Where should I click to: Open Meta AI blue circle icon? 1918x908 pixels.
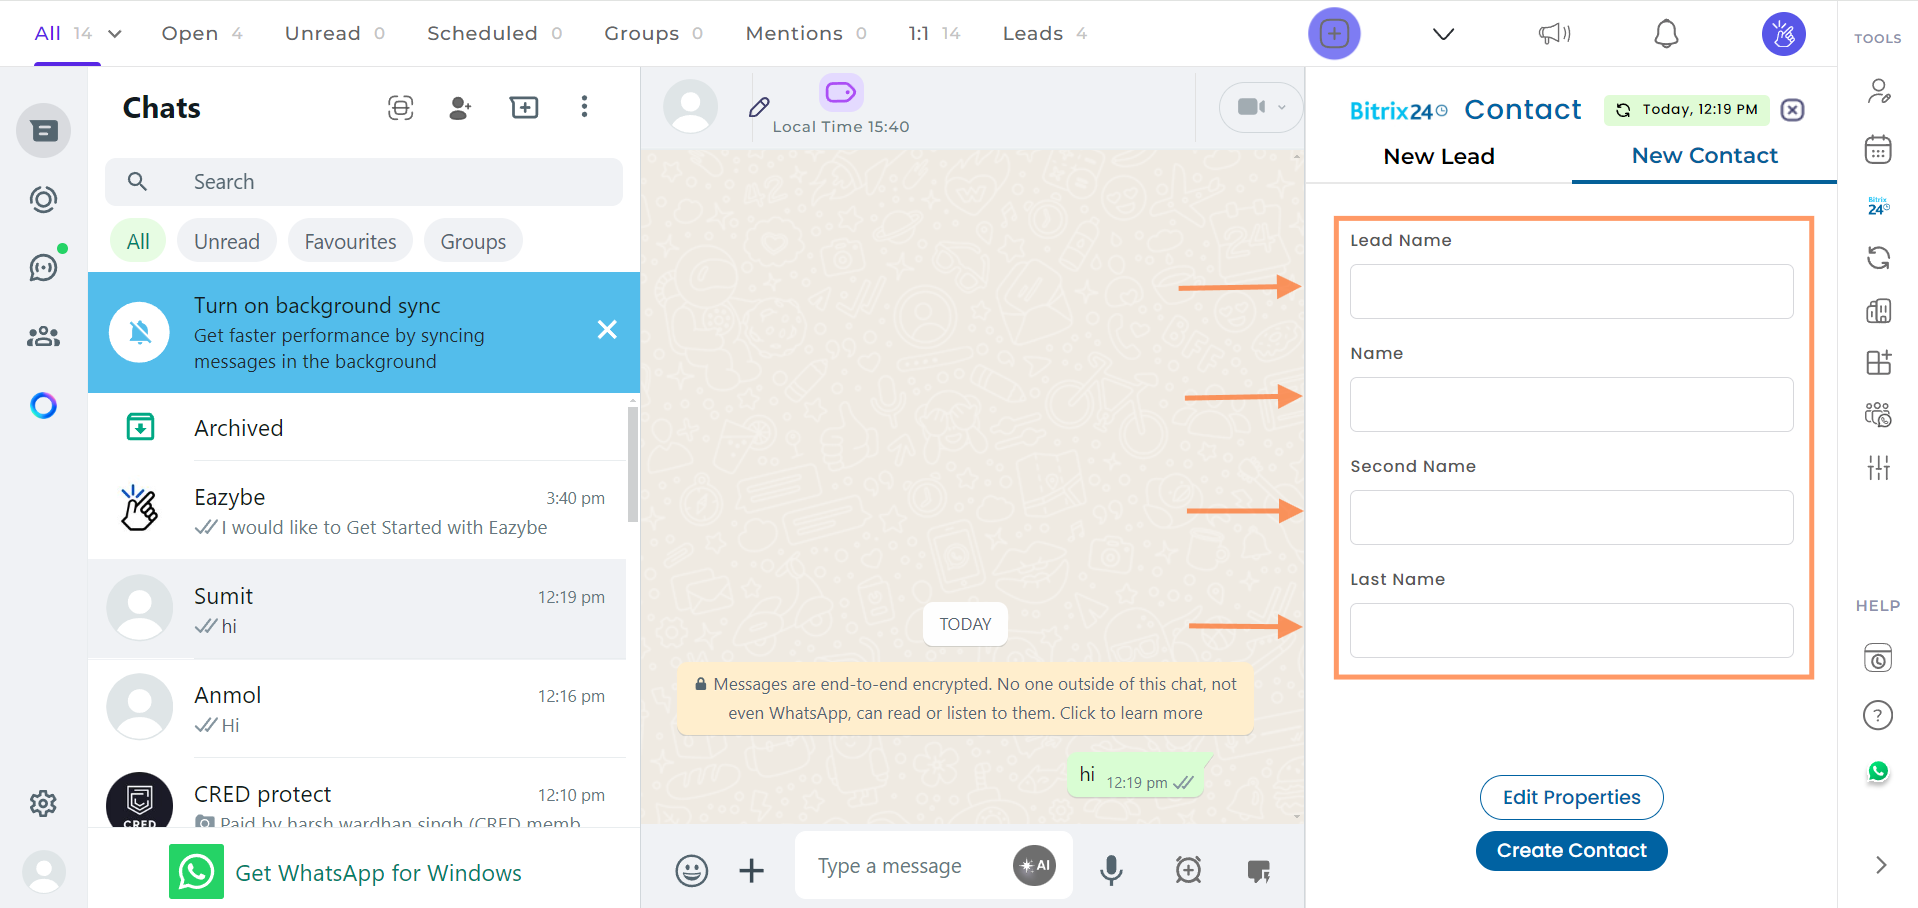[43, 405]
